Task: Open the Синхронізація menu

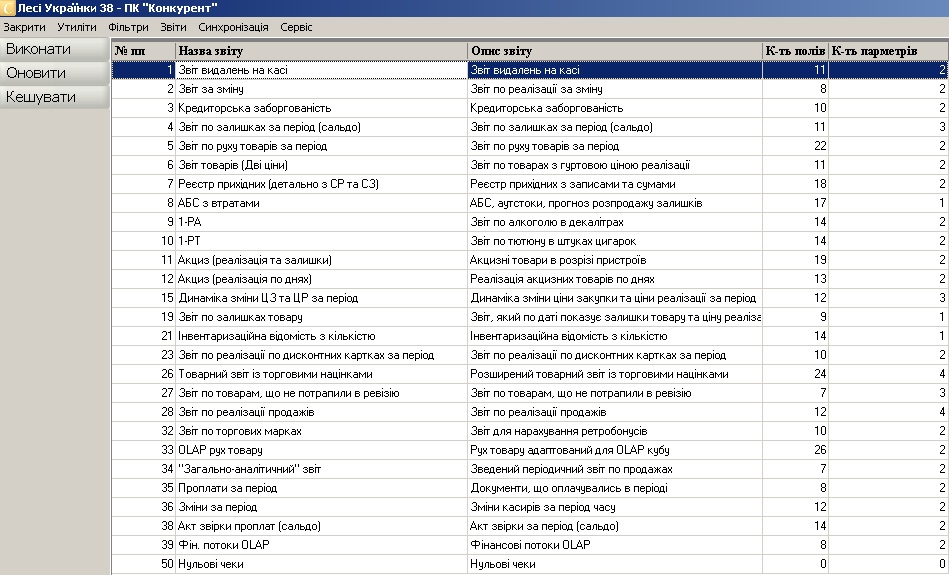Action: click(x=233, y=27)
